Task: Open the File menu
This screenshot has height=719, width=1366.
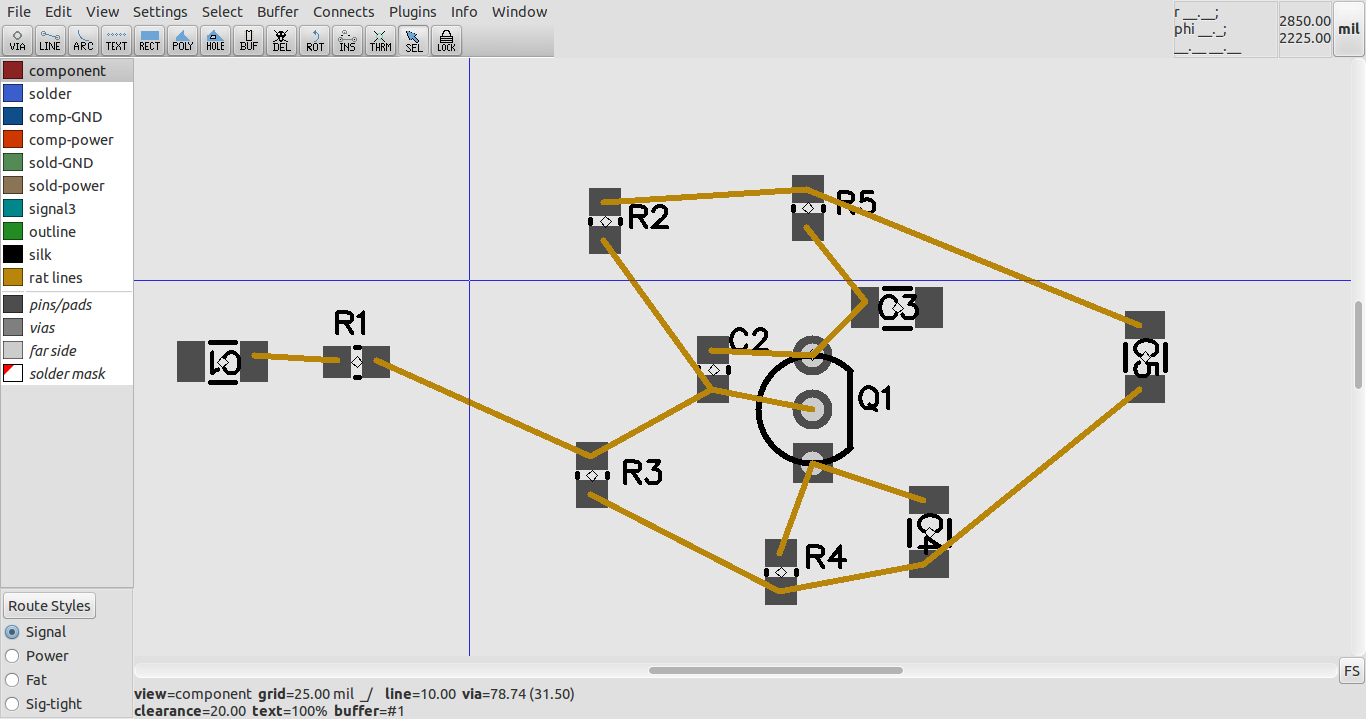Action: coord(18,12)
